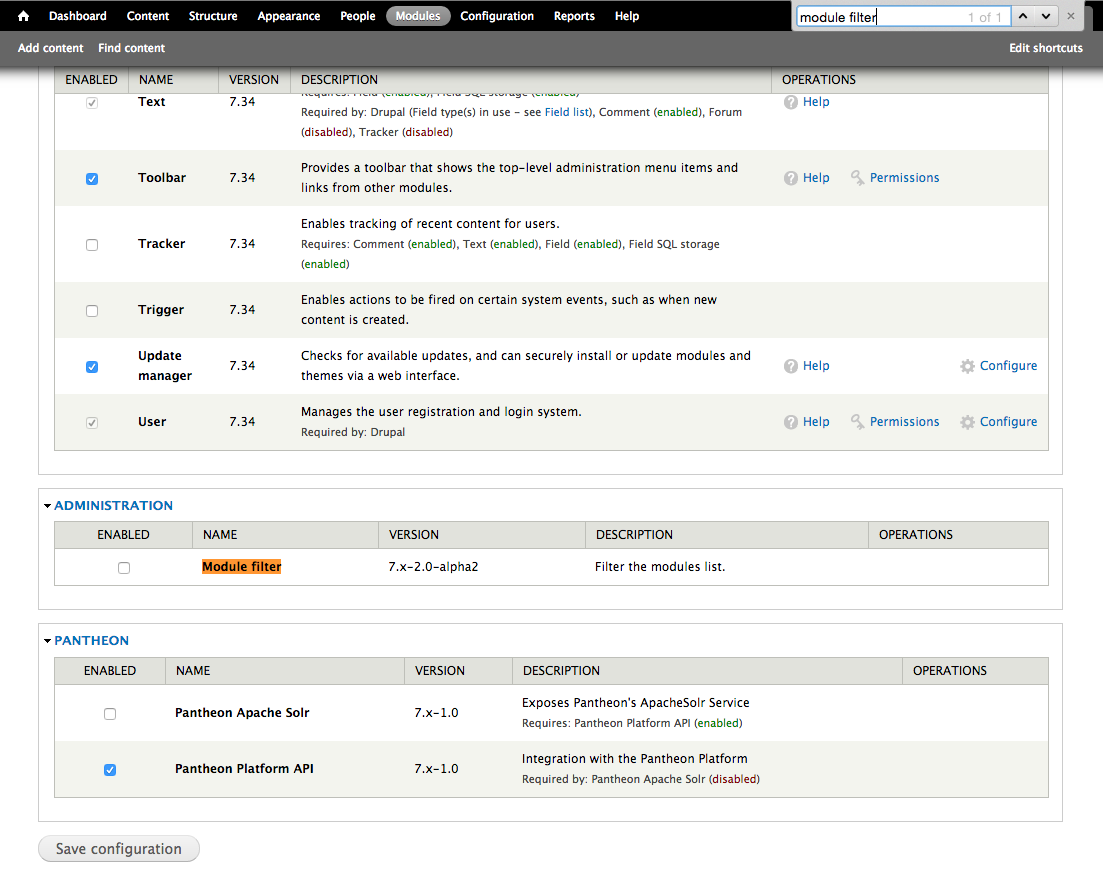Image resolution: width=1103 pixels, height=883 pixels.
Task: Open Help link for Text module
Action: 816,102
